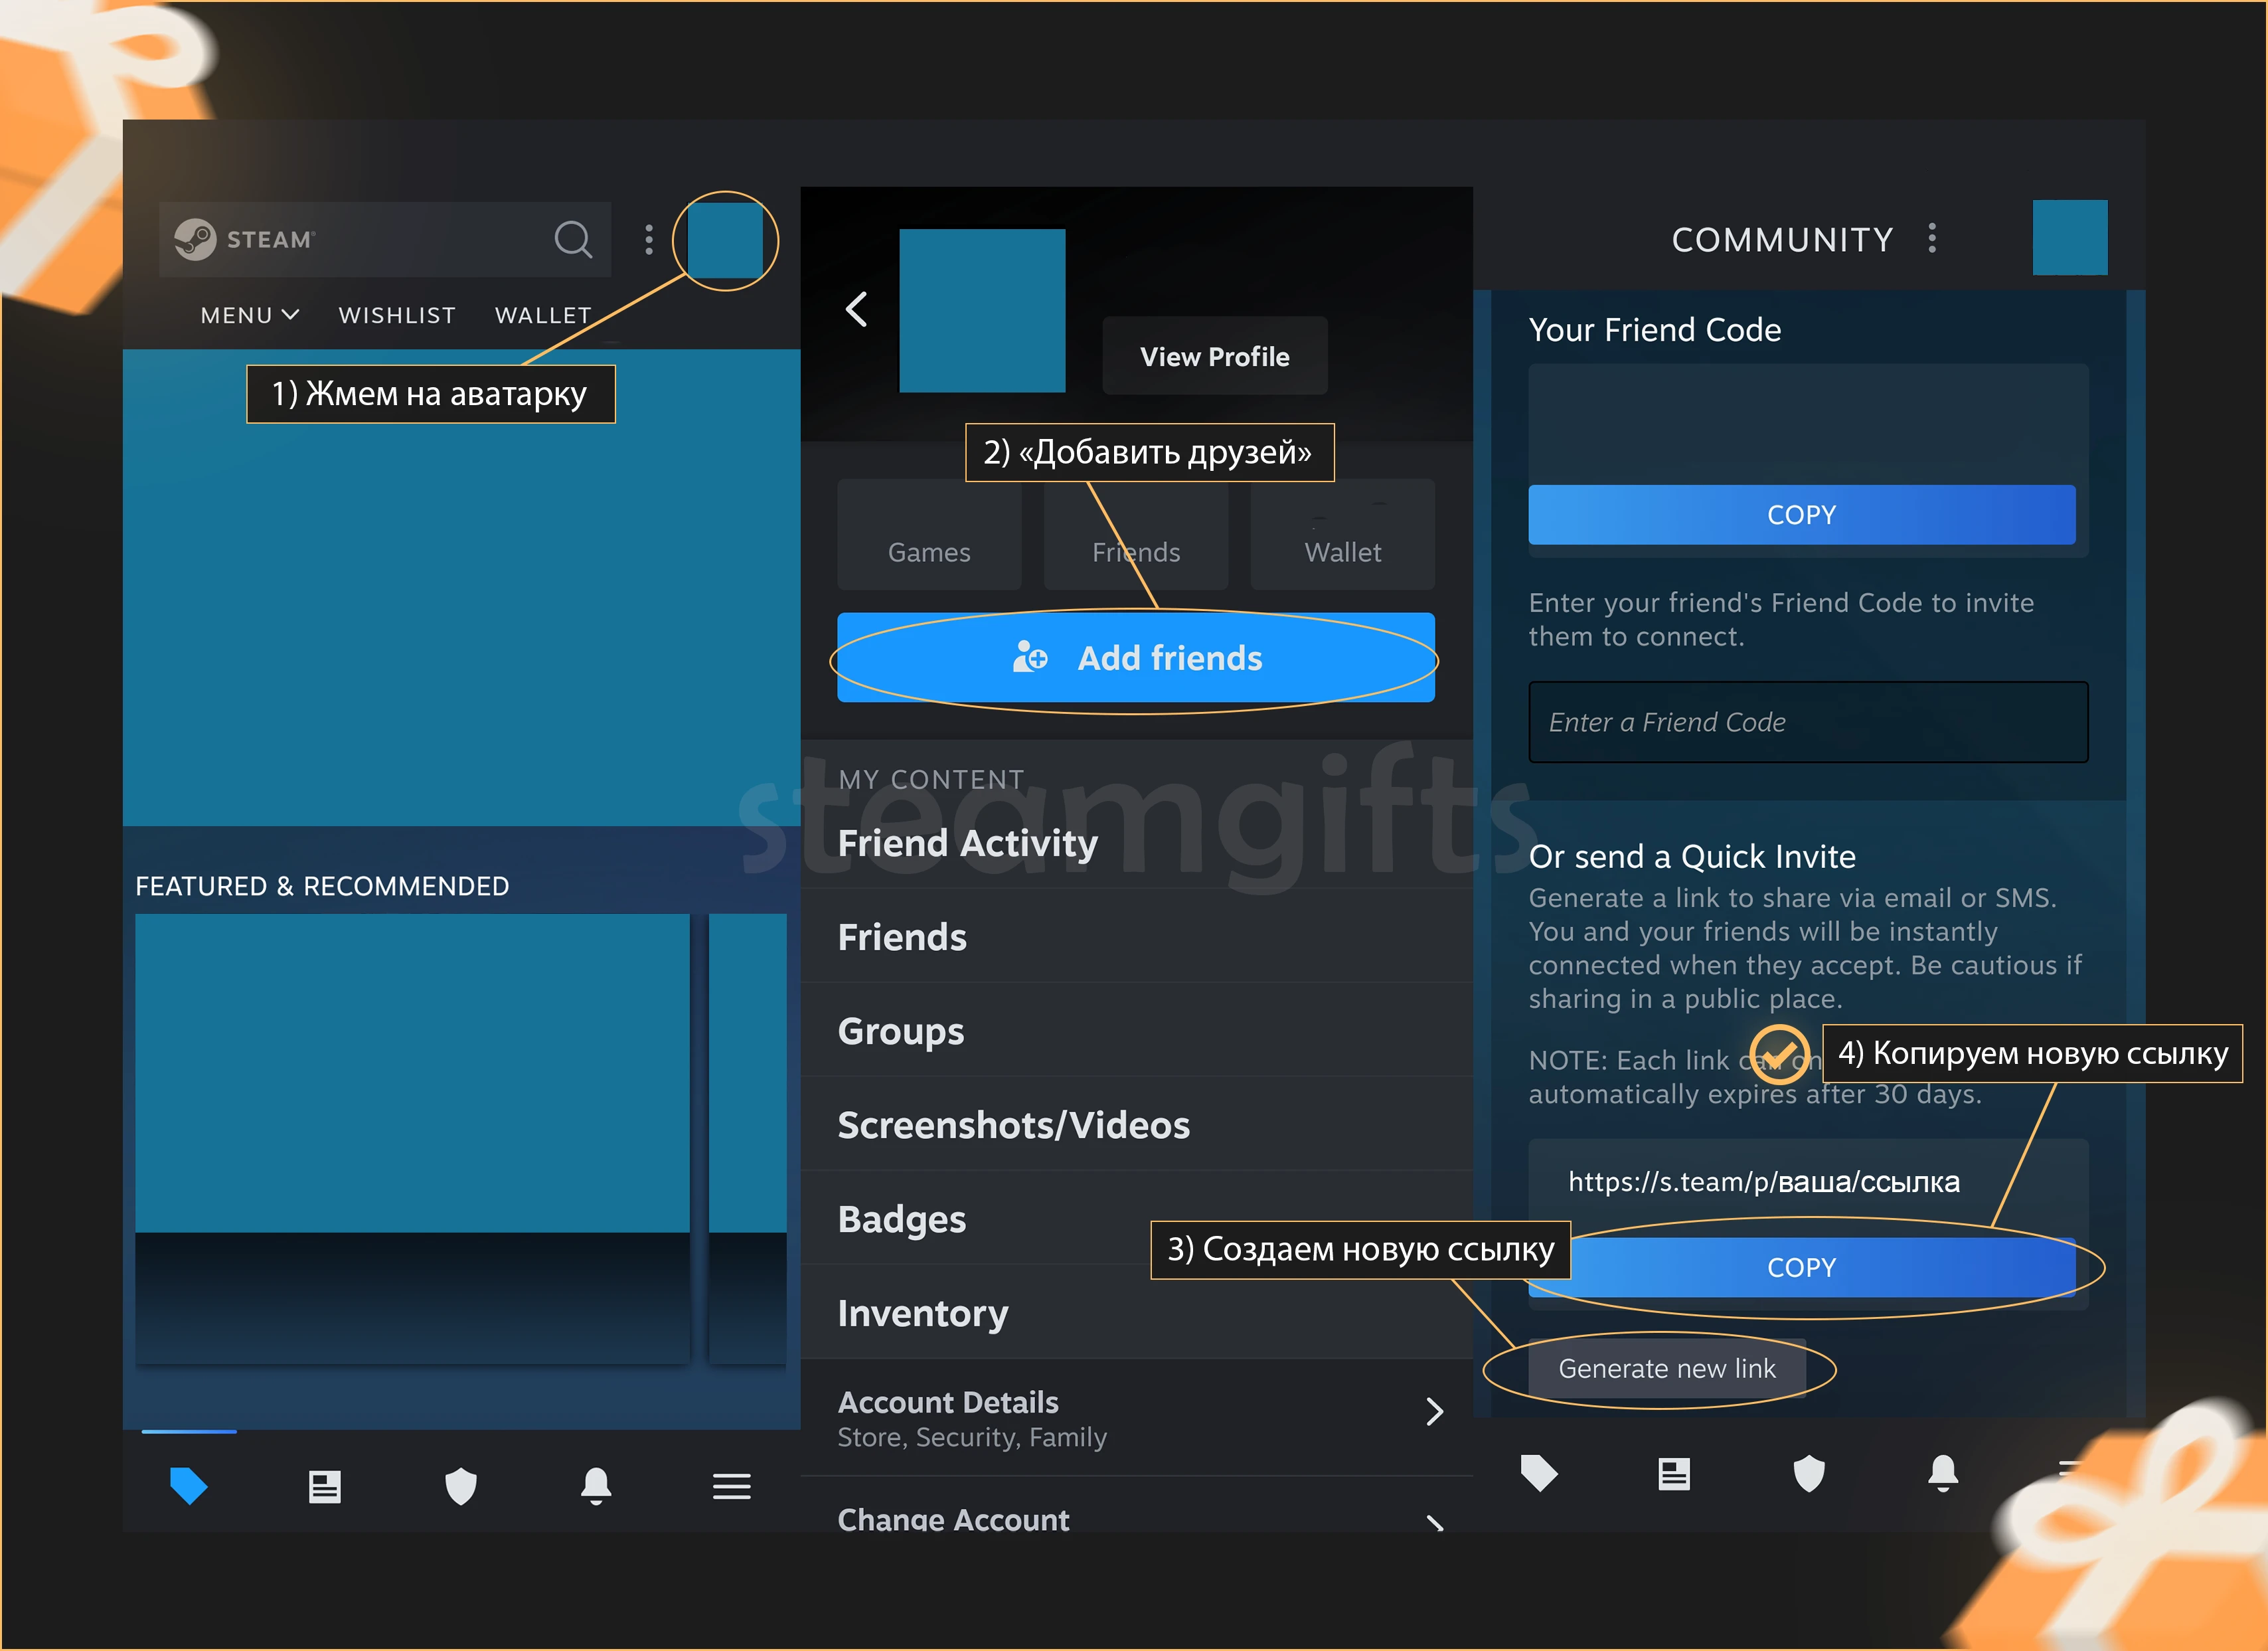
Task: Click the back chevron arrow
Action: (858, 308)
